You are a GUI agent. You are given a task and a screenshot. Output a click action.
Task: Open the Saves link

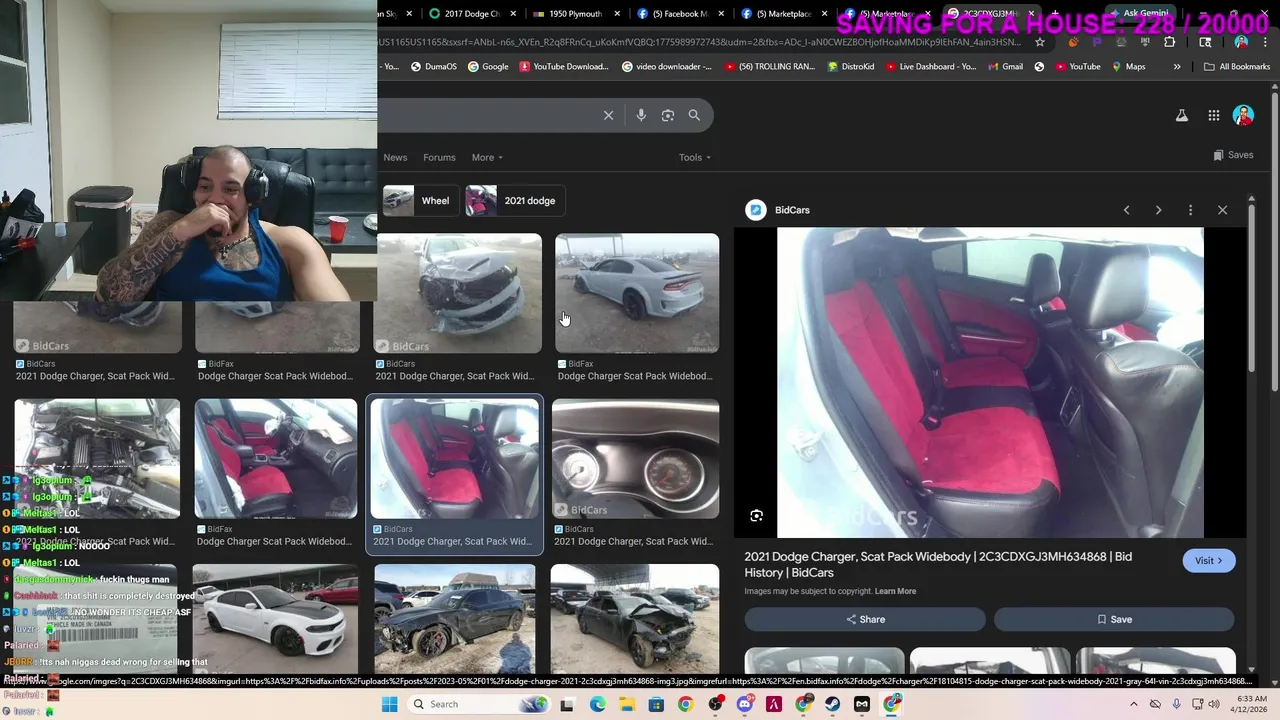pyautogui.click(x=1233, y=155)
